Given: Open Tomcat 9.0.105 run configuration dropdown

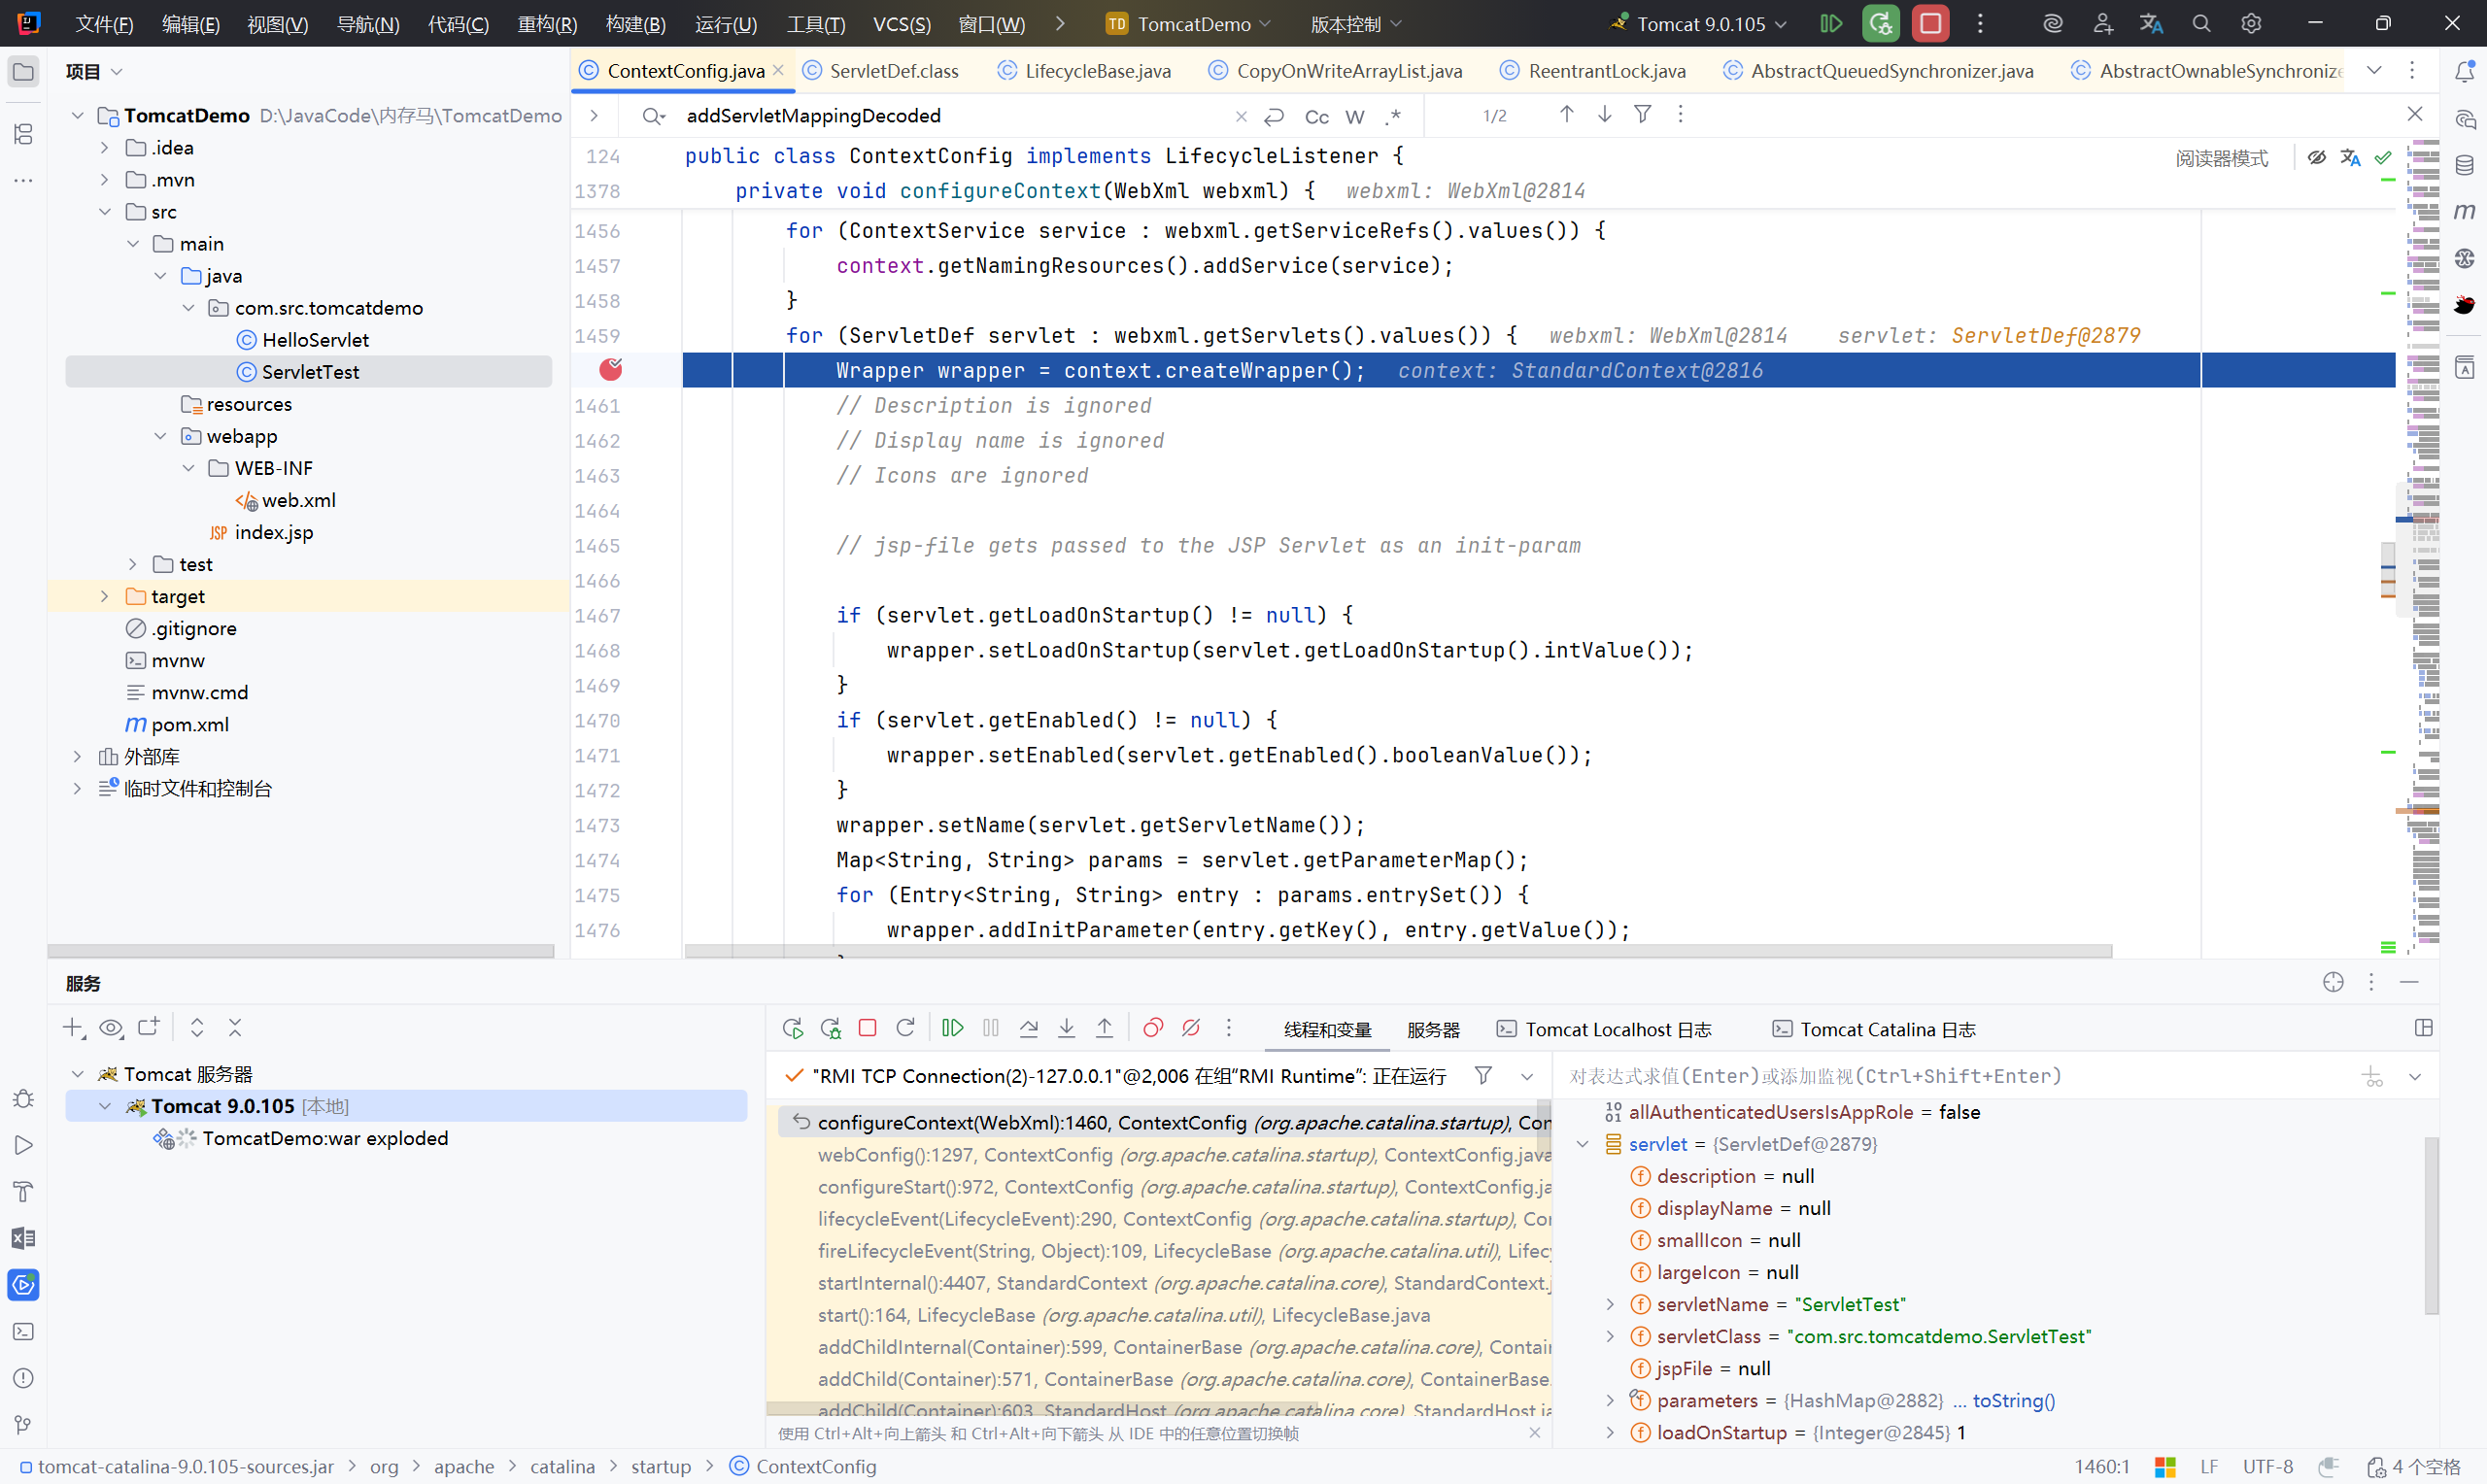Looking at the screenshot, I should (x=1700, y=24).
